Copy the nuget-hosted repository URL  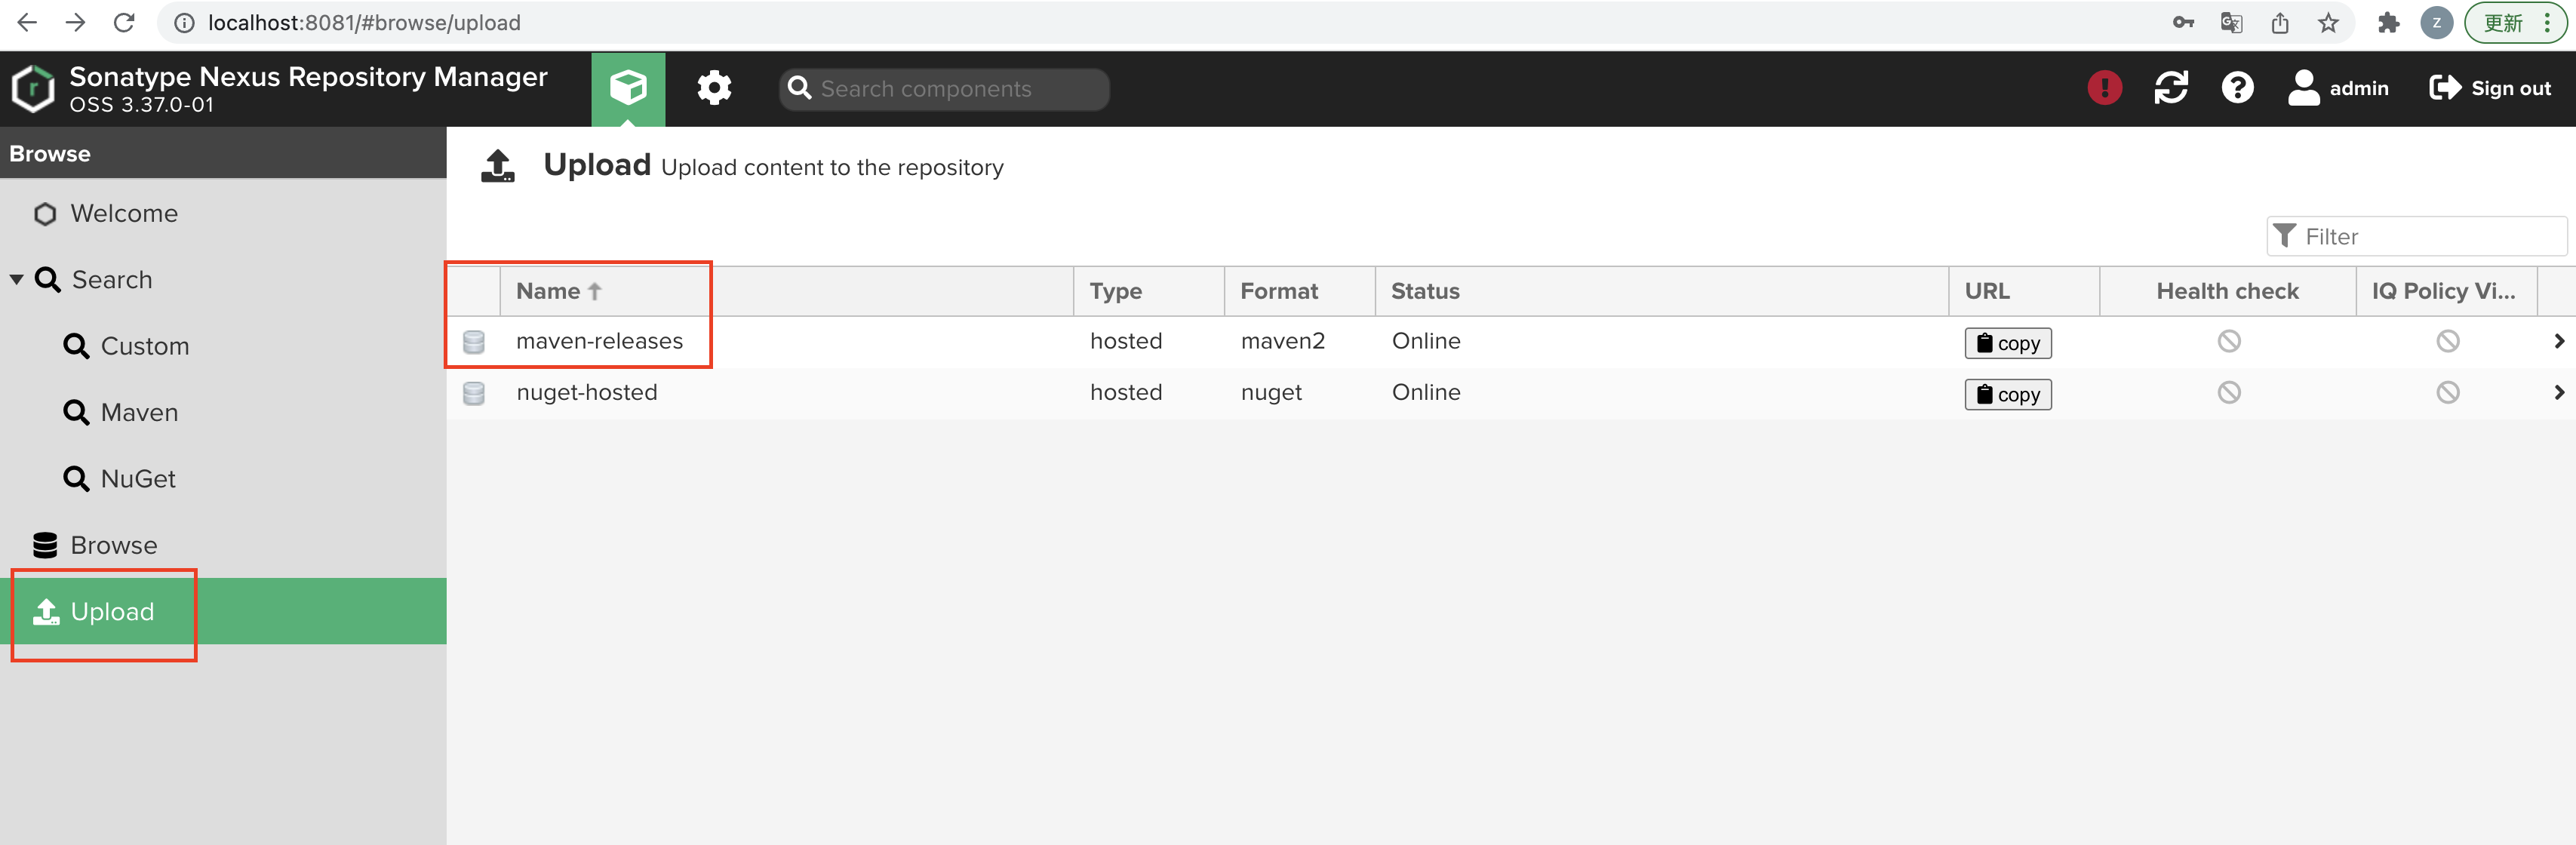pyautogui.click(x=2008, y=394)
